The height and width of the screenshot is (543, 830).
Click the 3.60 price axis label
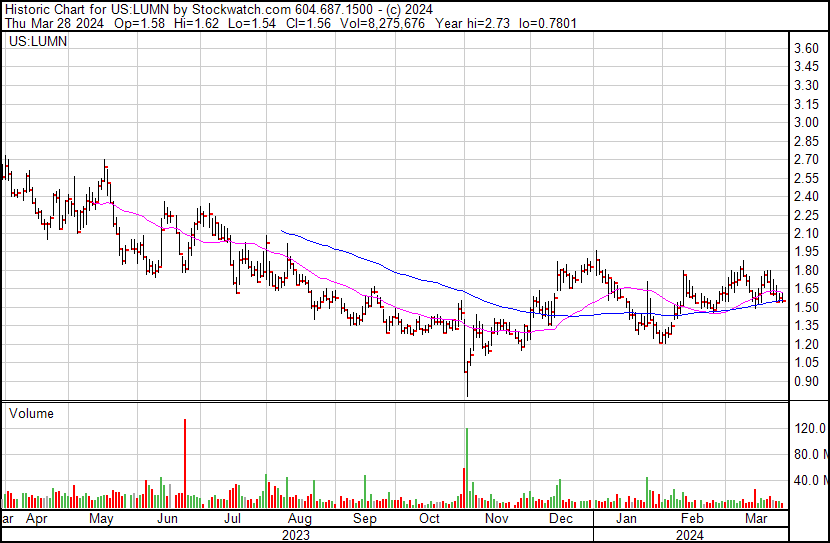click(805, 49)
